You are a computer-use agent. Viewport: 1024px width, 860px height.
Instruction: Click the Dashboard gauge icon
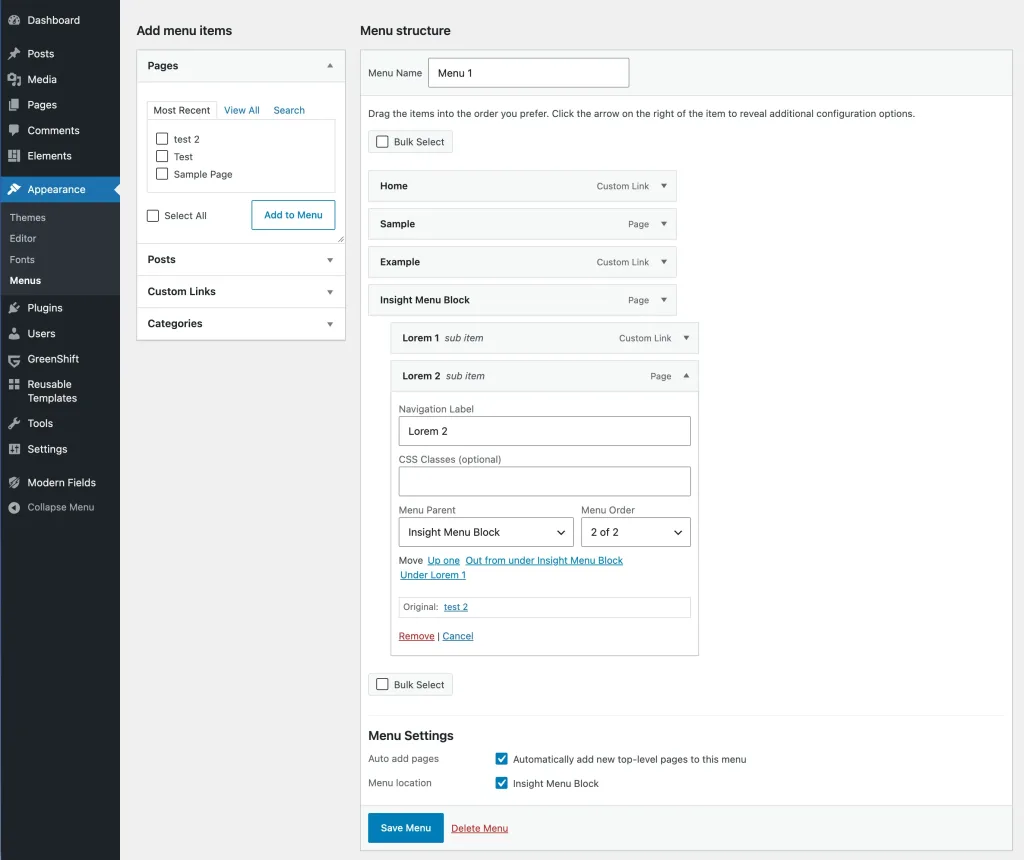[14, 20]
